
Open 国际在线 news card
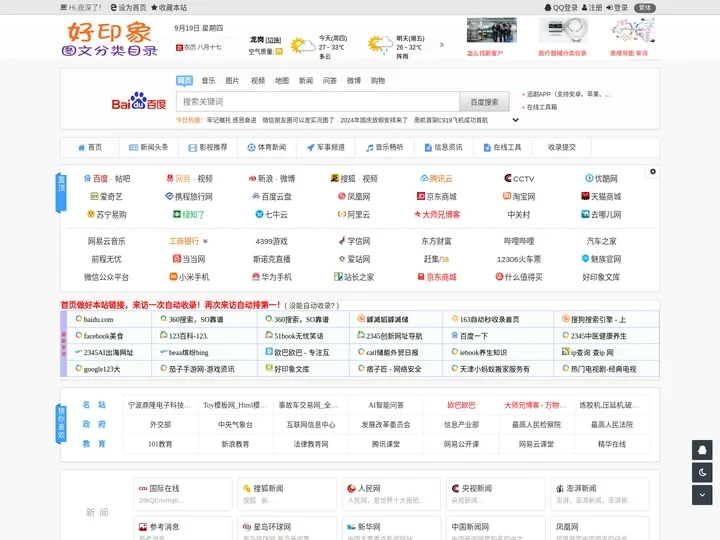click(x=183, y=494)
